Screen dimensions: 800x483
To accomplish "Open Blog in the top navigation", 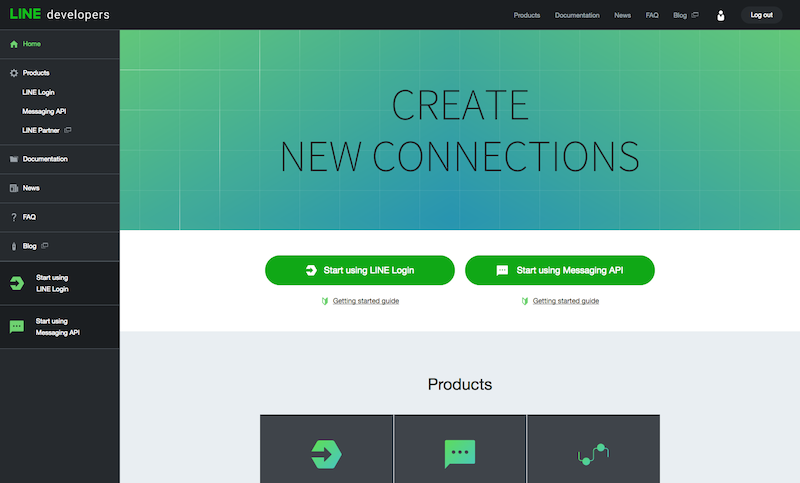I will point(680,15).
